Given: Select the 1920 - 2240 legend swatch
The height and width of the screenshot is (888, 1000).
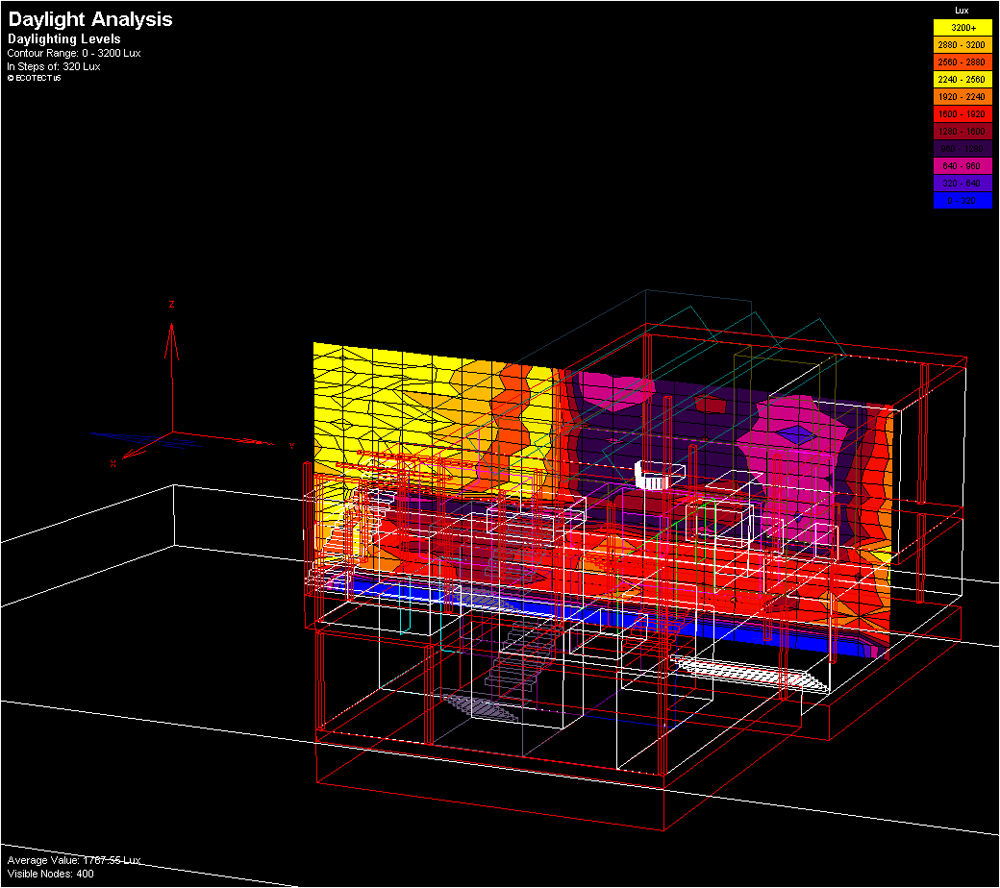Looking at the screenshot, I should click(962, 96).
